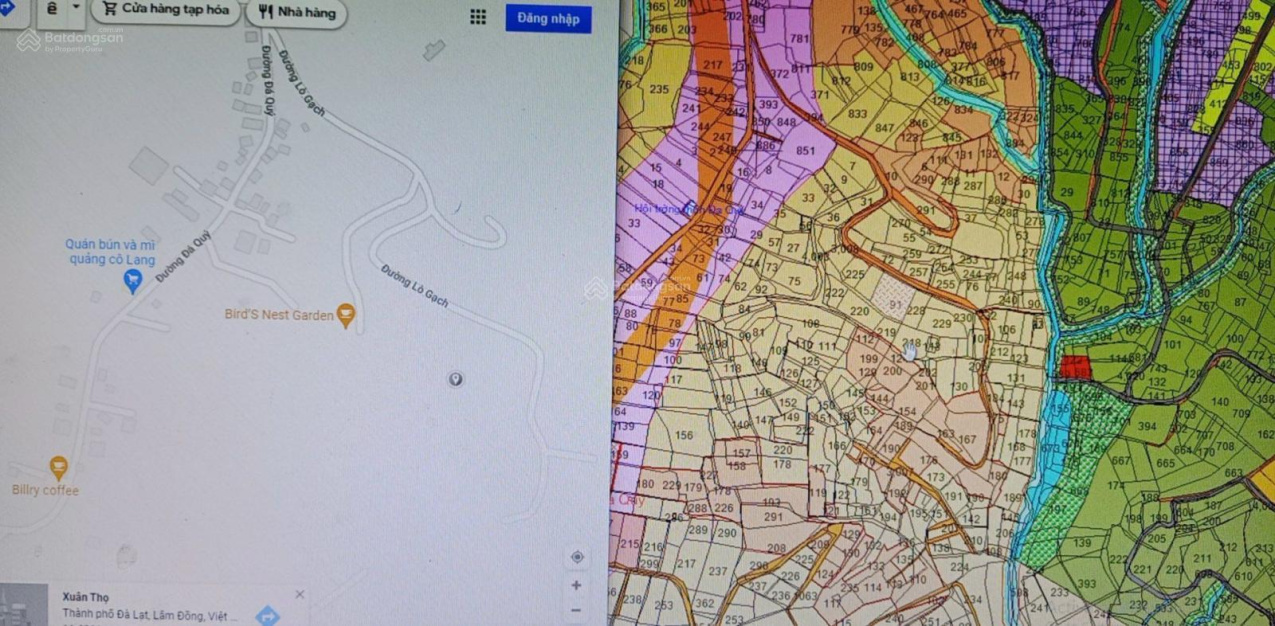Click the Đăng nhập sign-in button

coord(548,19)
